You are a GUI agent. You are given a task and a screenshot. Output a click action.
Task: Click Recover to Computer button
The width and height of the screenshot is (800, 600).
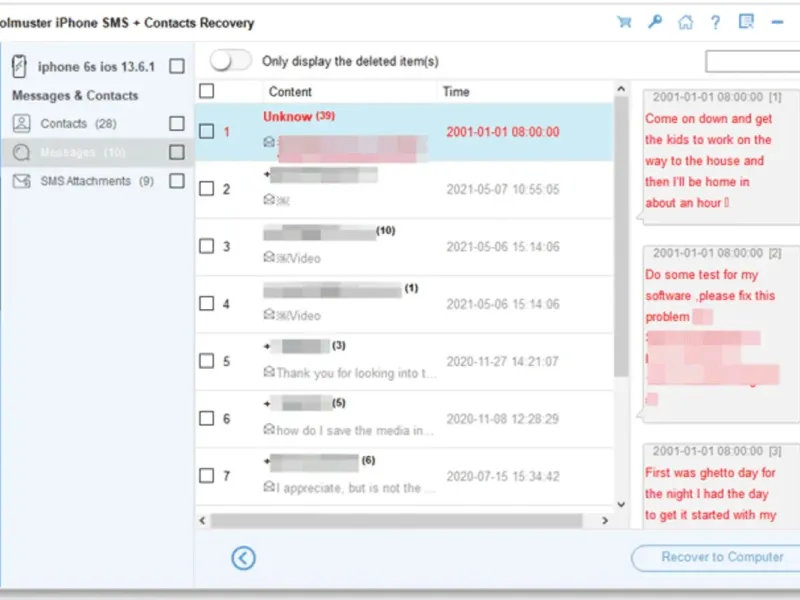click(716, 558)
